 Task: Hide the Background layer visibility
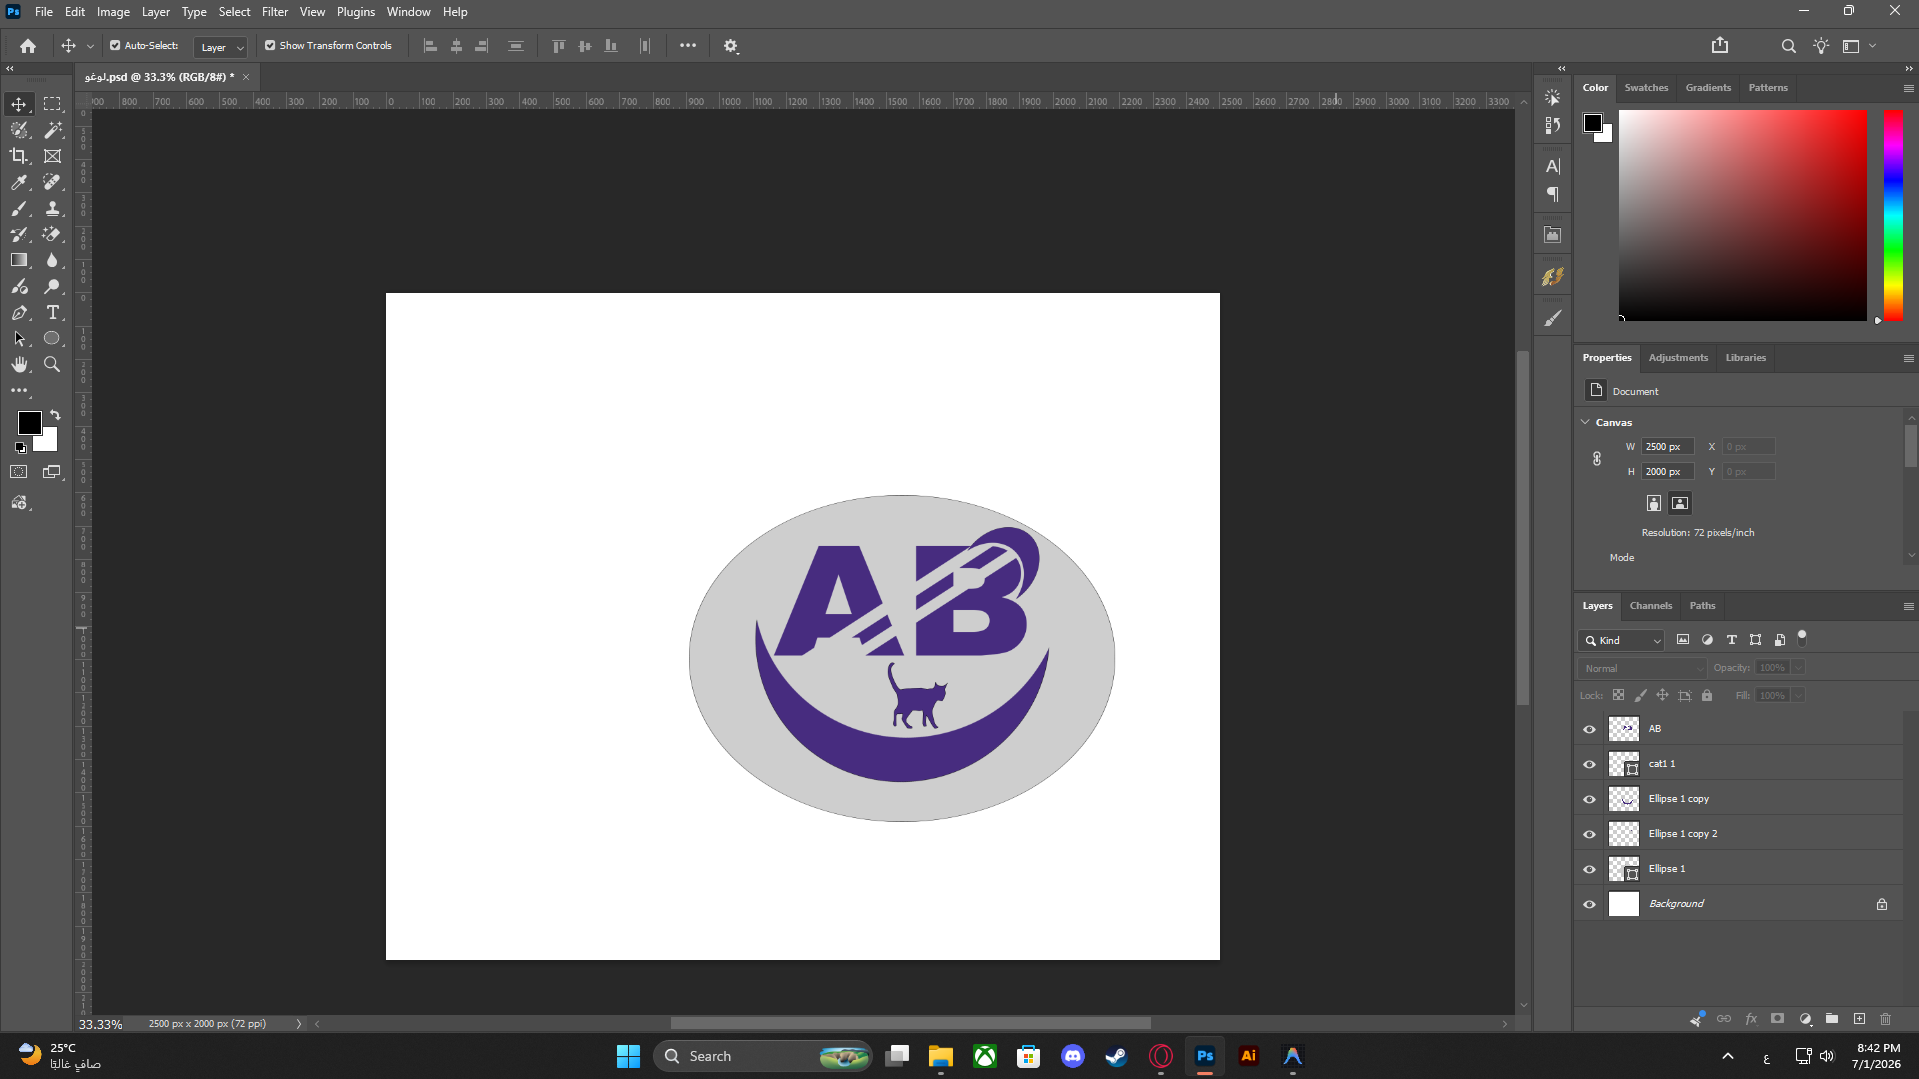(x=1589, y=904)
